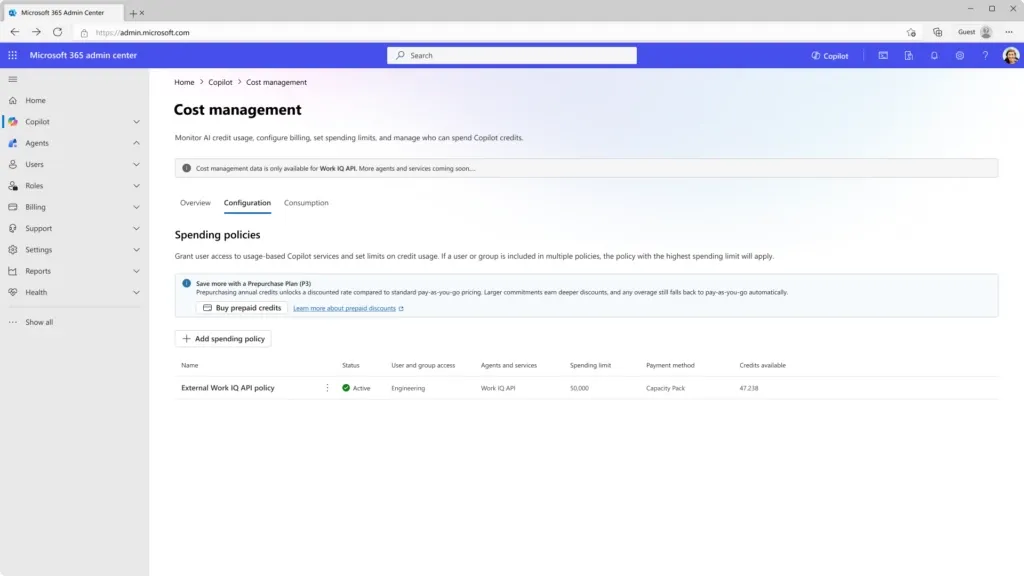Screen dimensions: 1024x576
Task: Expand the Copilot sidebar chevron
Action: 136,121
